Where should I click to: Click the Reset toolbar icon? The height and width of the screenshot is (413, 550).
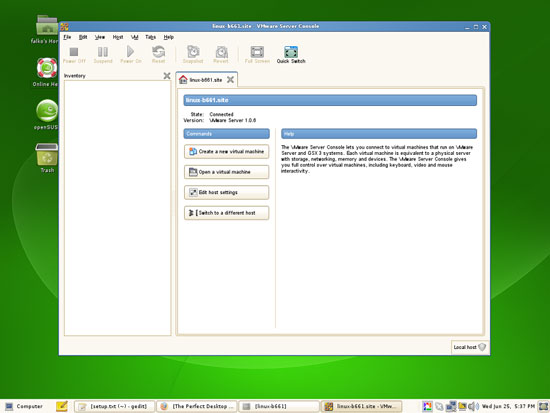click(x=159, y=52)
